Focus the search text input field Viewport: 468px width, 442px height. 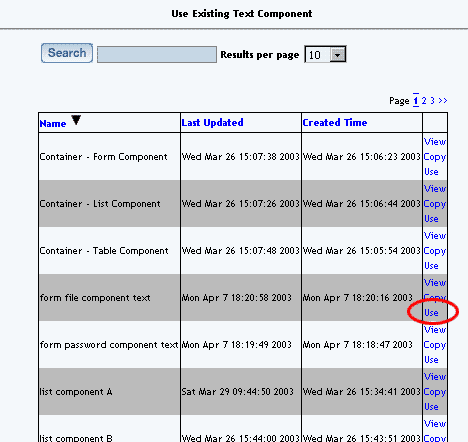[x=157, y=54]
